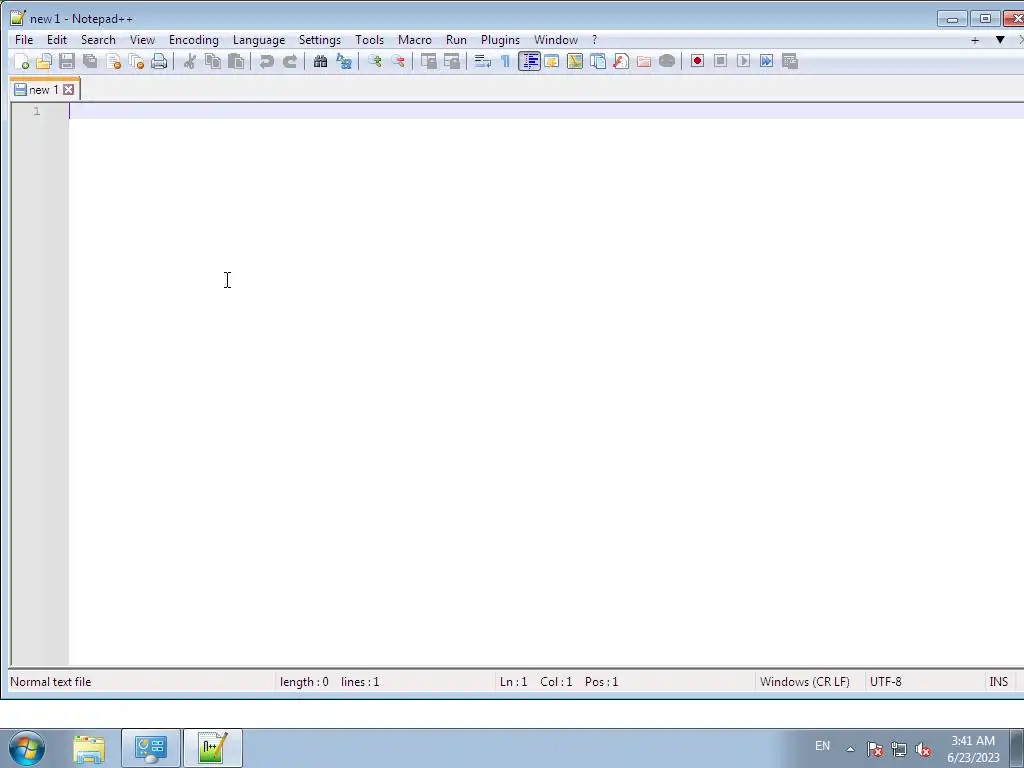Open the Windows Start menu
Screen dimensions: 1024x768
27,748
